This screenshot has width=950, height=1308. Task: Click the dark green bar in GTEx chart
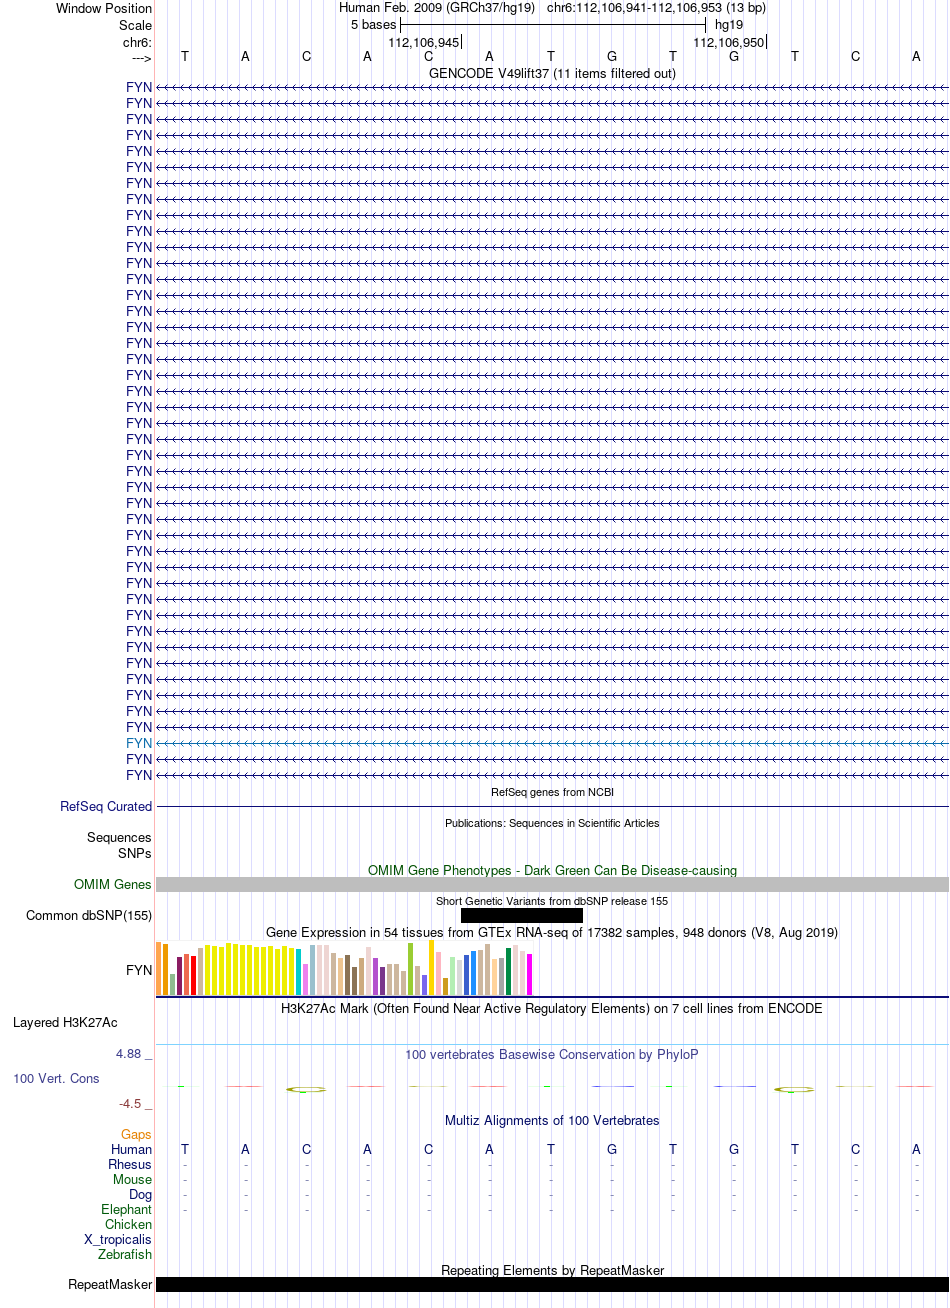(x=509, y=971)
